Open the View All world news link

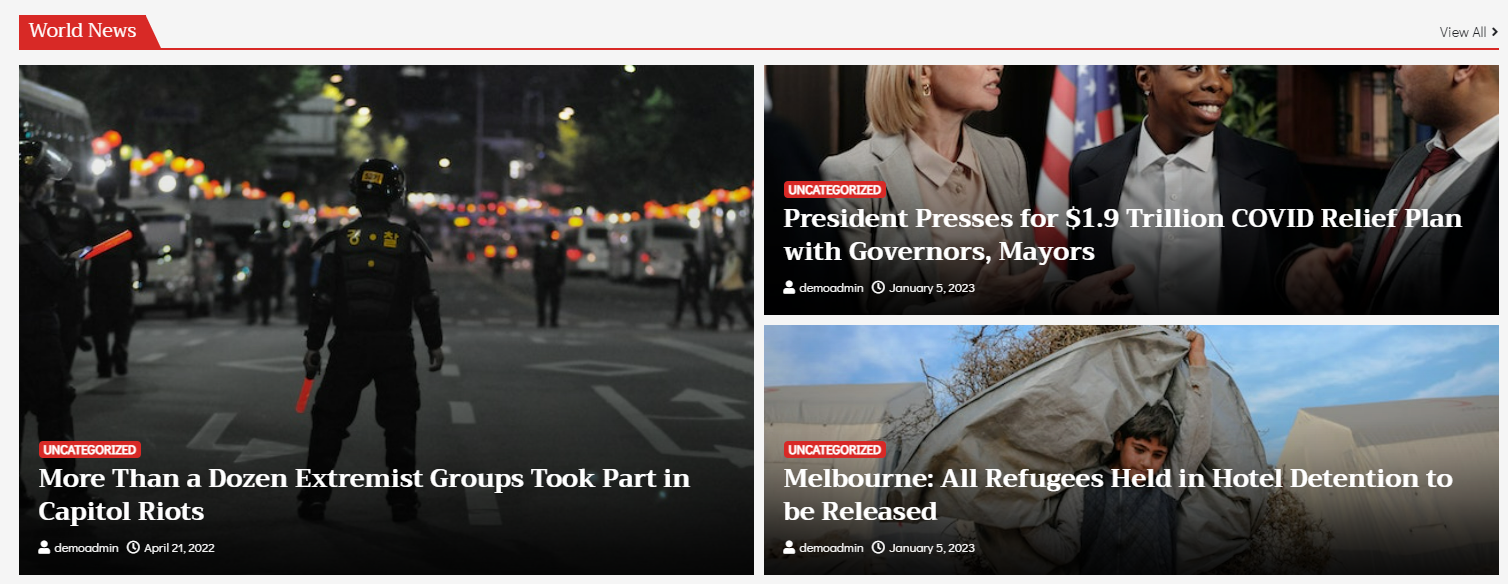[1469, 32]
